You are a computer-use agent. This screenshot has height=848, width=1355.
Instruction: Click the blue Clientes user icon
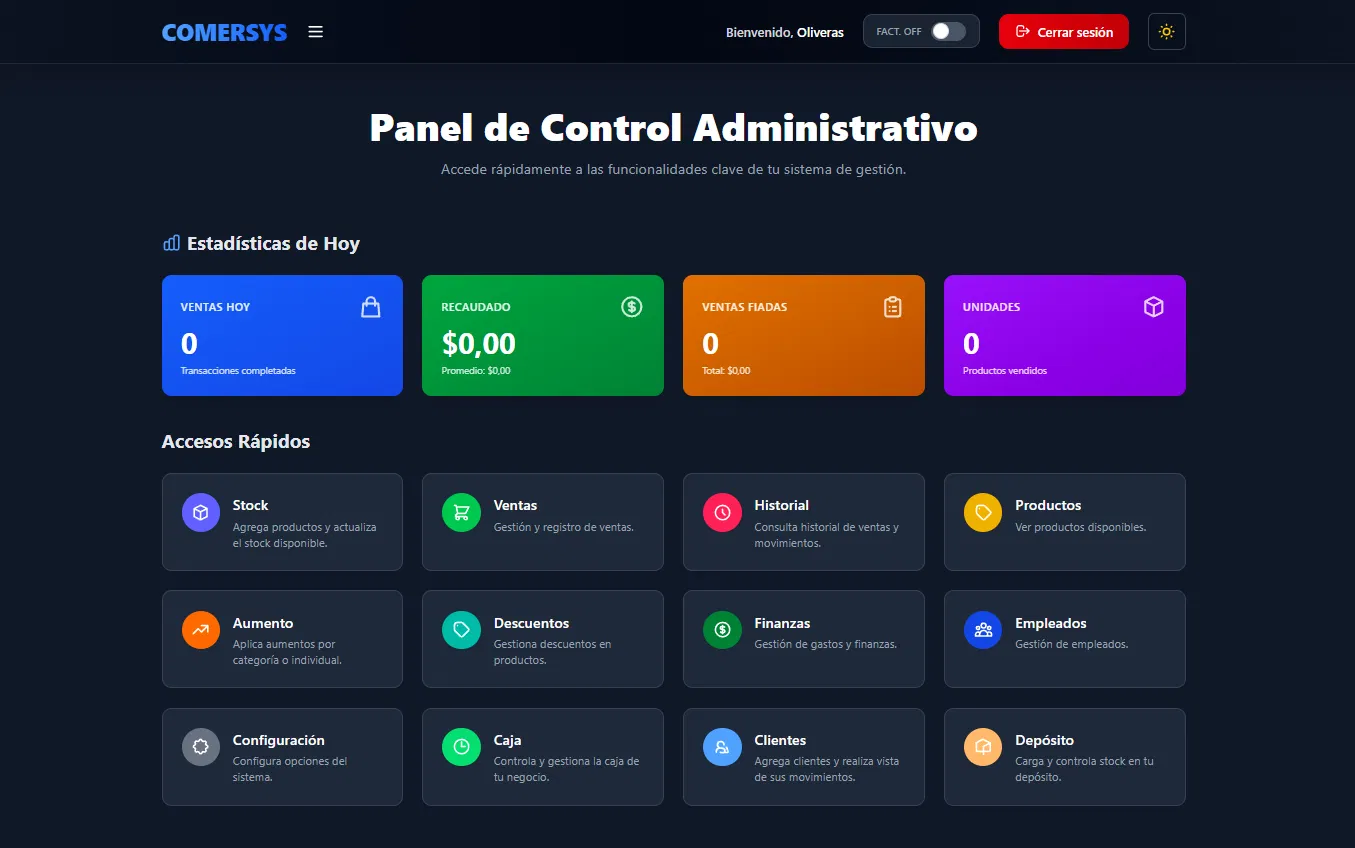point(722,747)
